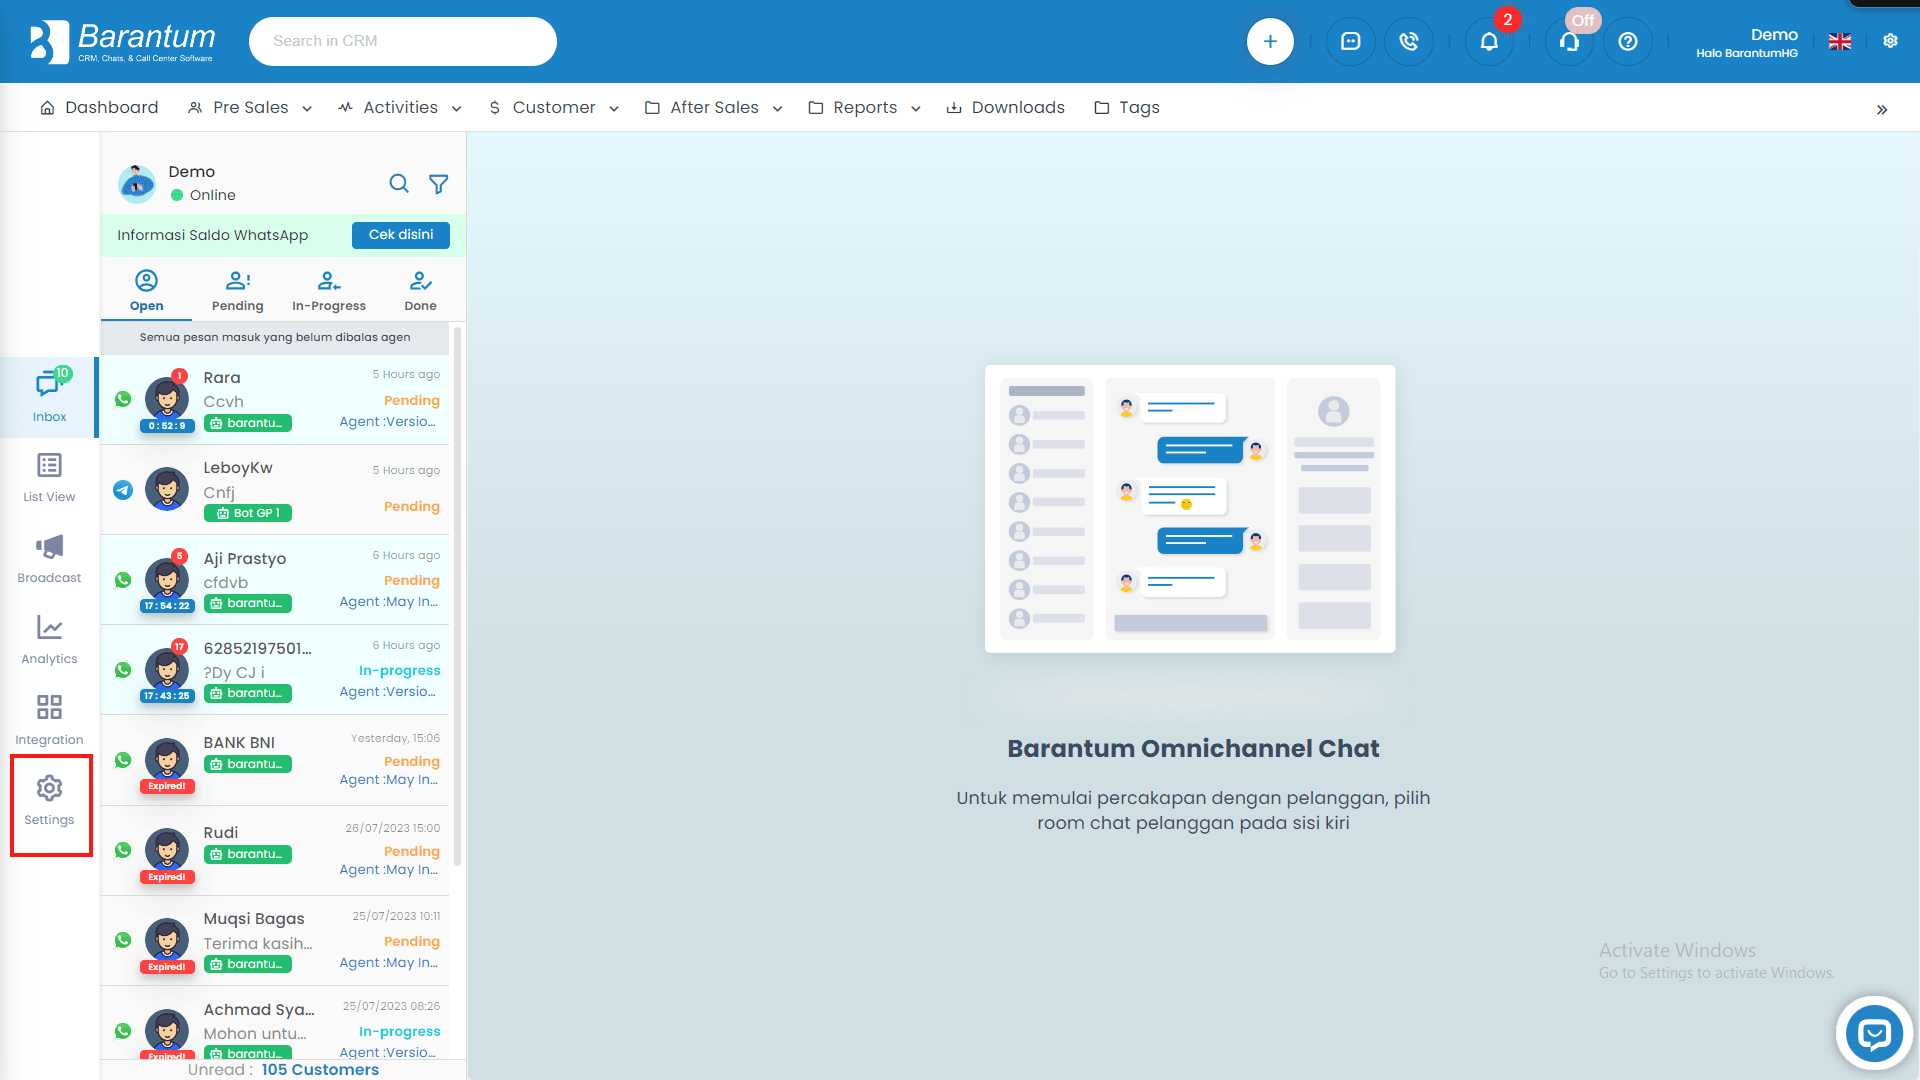Open the Demo user account menu
Image resolution: width=1920 pixels, height=1080 pixels.
pos(1746,42)
